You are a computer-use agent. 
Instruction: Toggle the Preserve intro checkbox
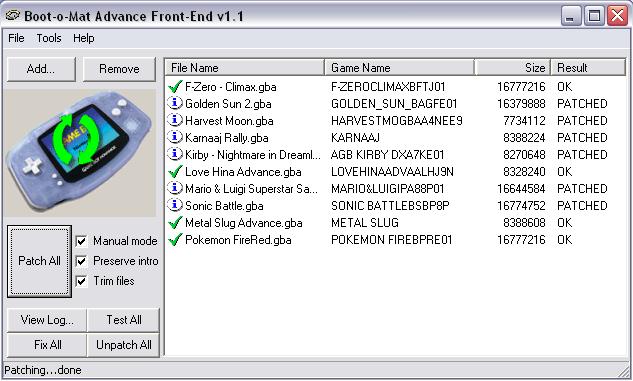click(81, 261)
